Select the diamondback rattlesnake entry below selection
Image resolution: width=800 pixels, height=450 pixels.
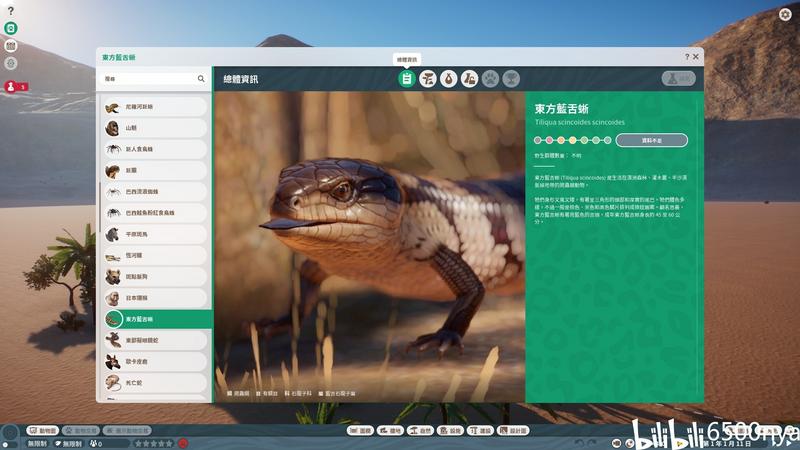[155, 340]
